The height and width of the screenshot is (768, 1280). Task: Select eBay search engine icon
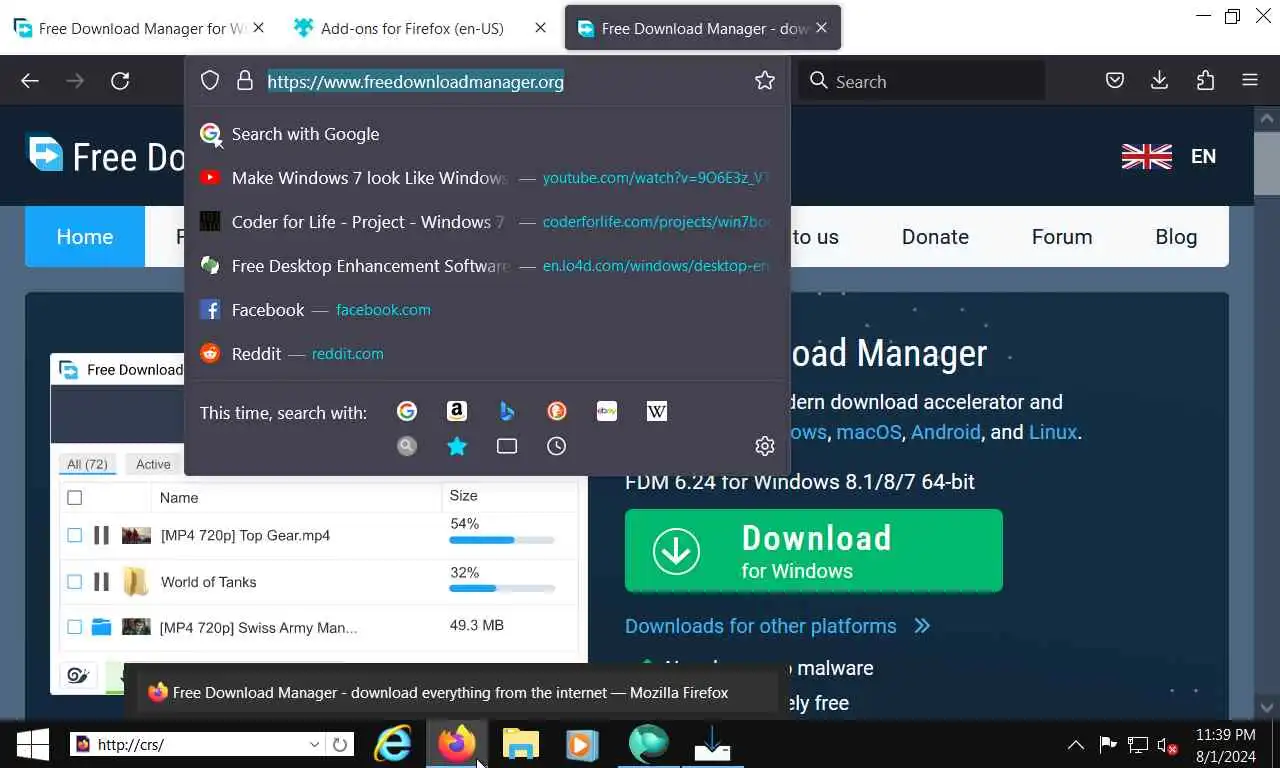point(607,411)
